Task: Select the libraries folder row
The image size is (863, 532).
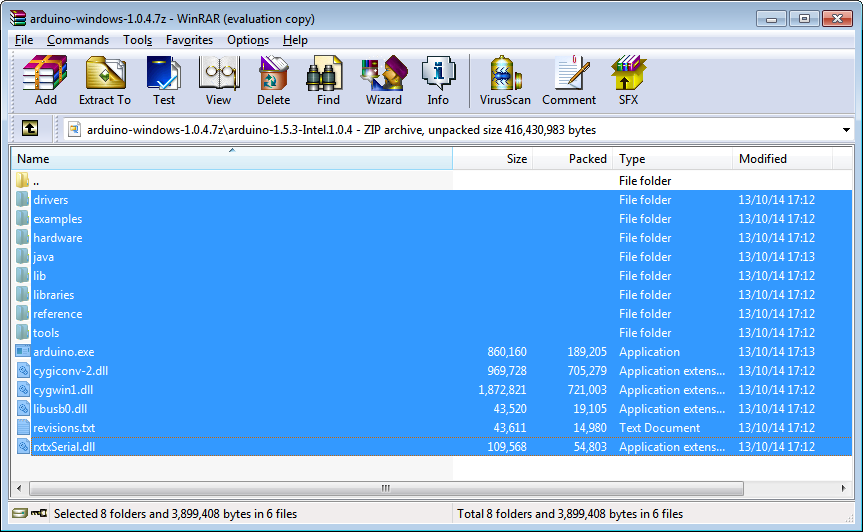Action: point(434,294)
